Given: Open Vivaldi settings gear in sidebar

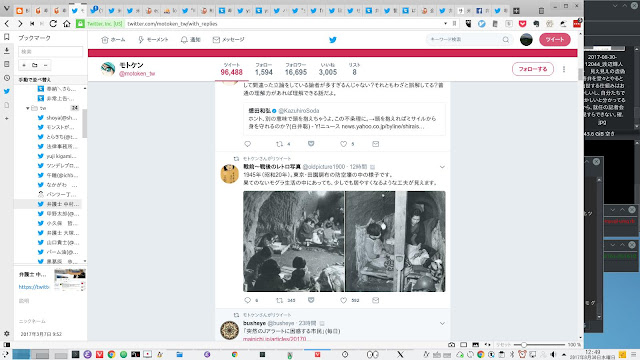Looking at the screenshot, I should click(x=7, y=333).
